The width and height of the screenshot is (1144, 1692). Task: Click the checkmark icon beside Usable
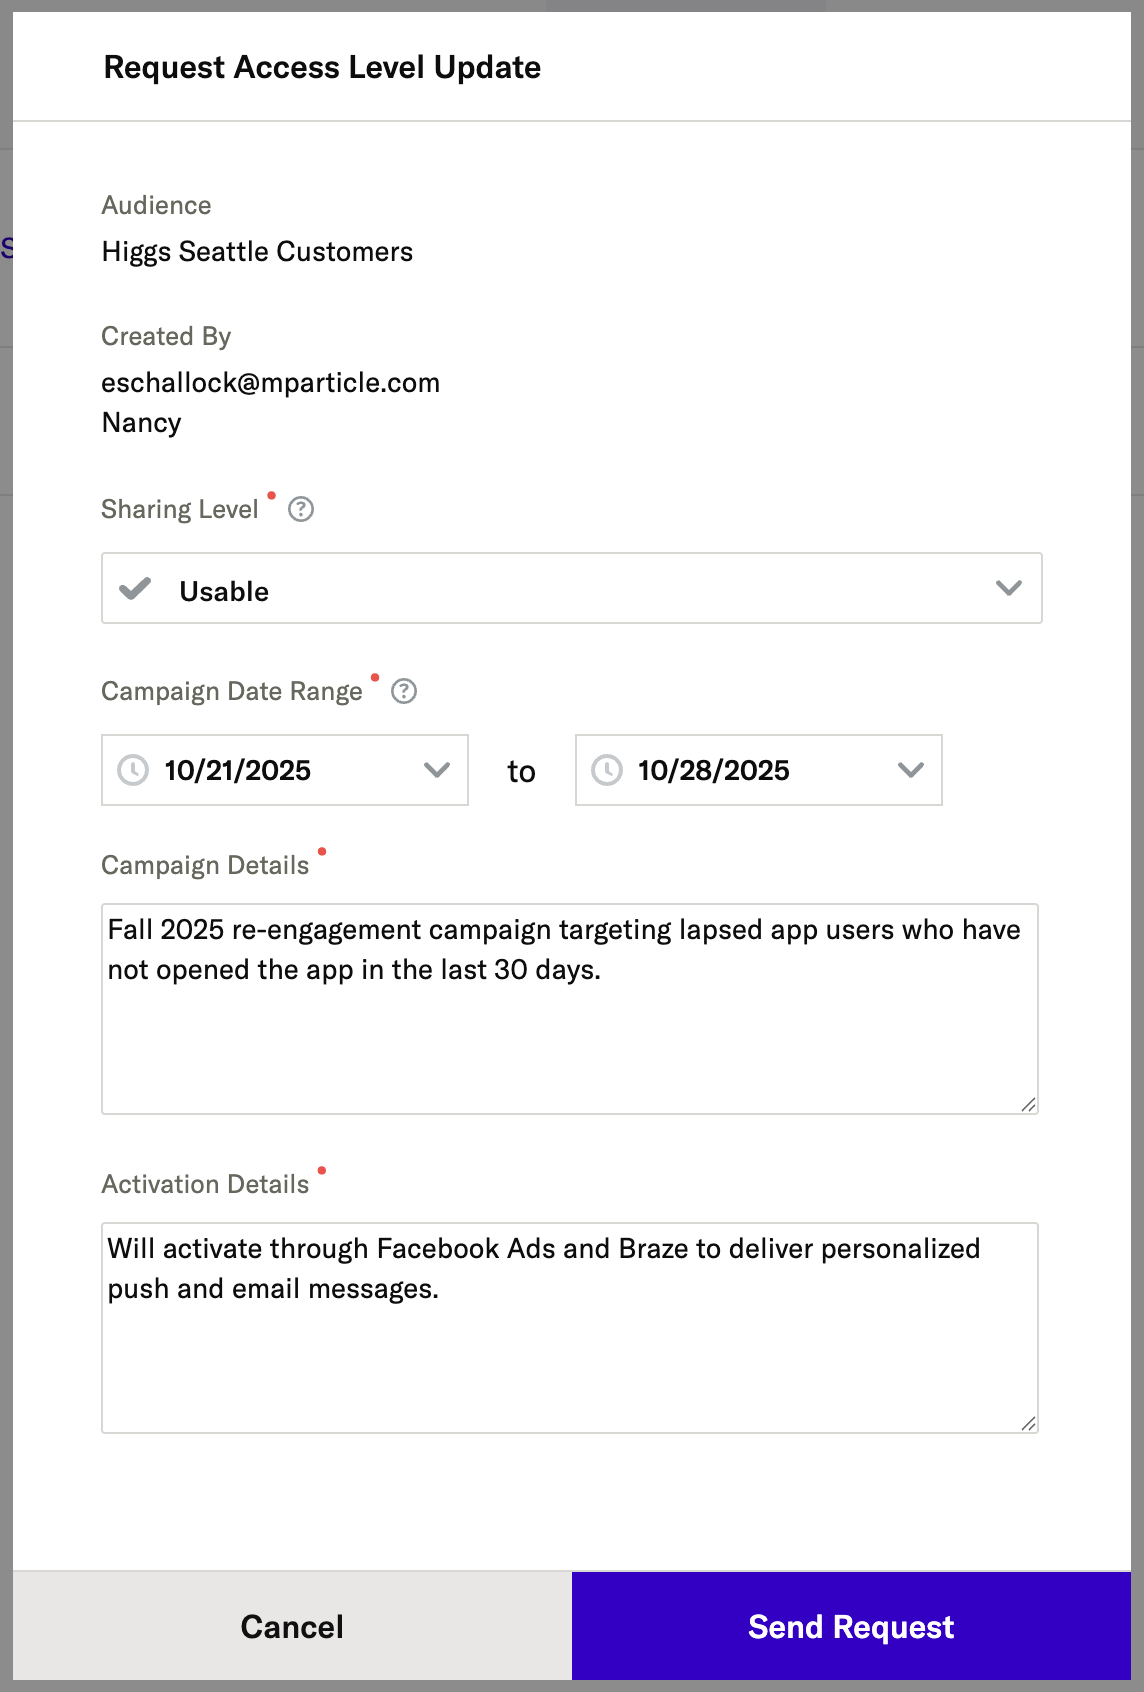(135, 589)
